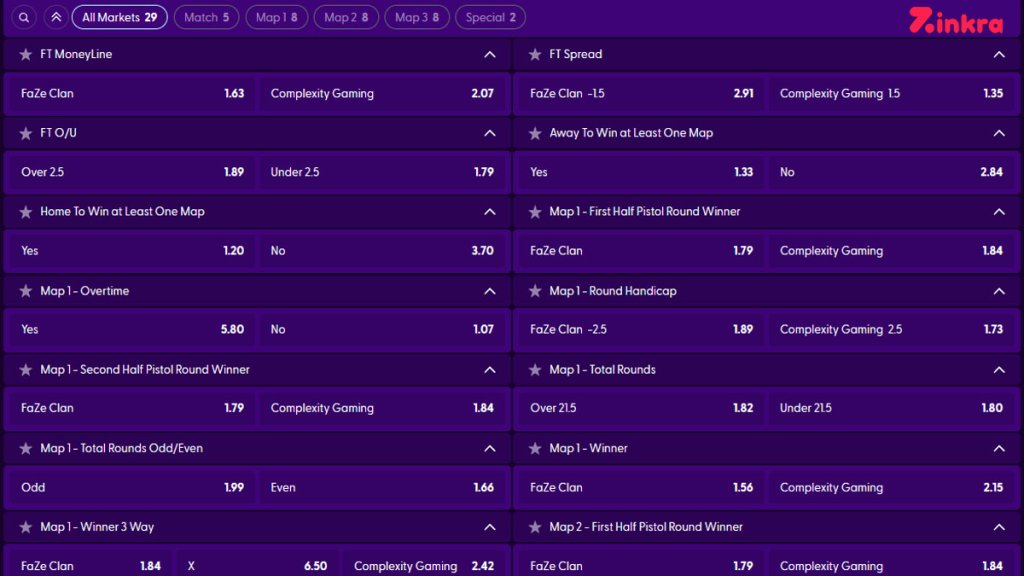Collapse Map 1 - Round Handicap section
This screenshot has height=576, width=1024.
tap(999, 291)
